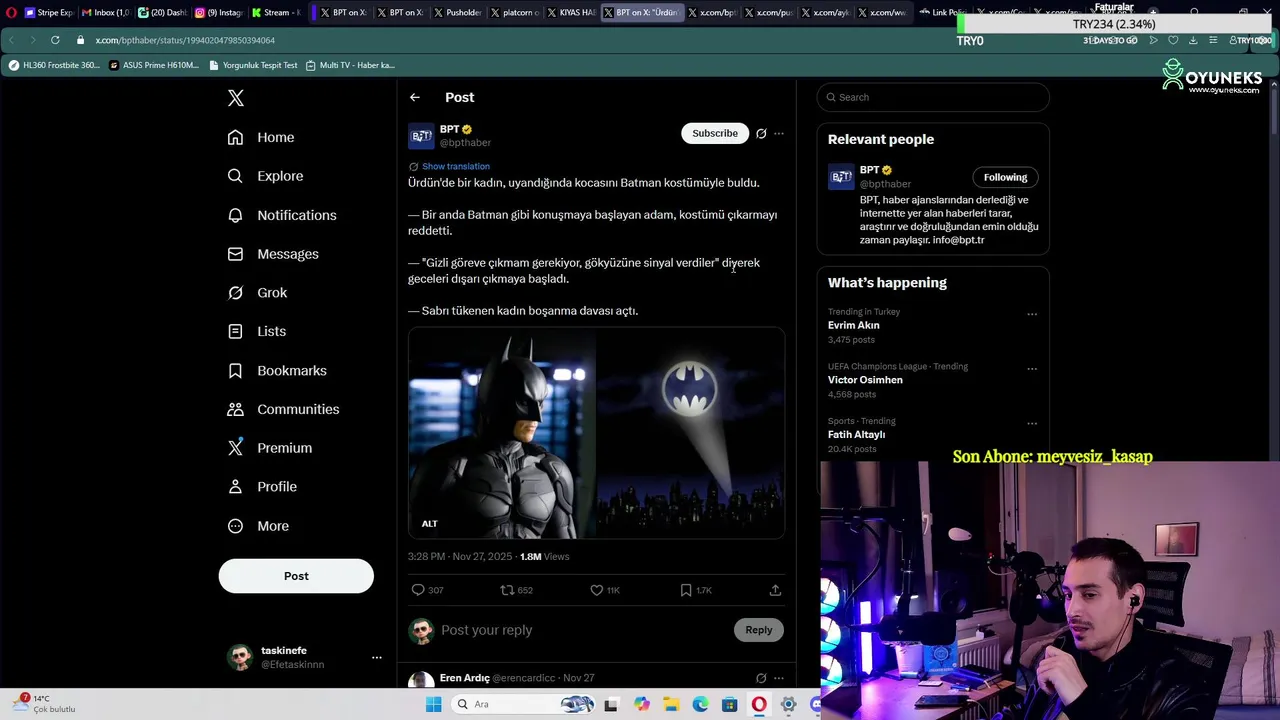Go back using the Post arrow
This screenshot has height=720, width=1280.
pyautogui.click(x=415, y=97)
